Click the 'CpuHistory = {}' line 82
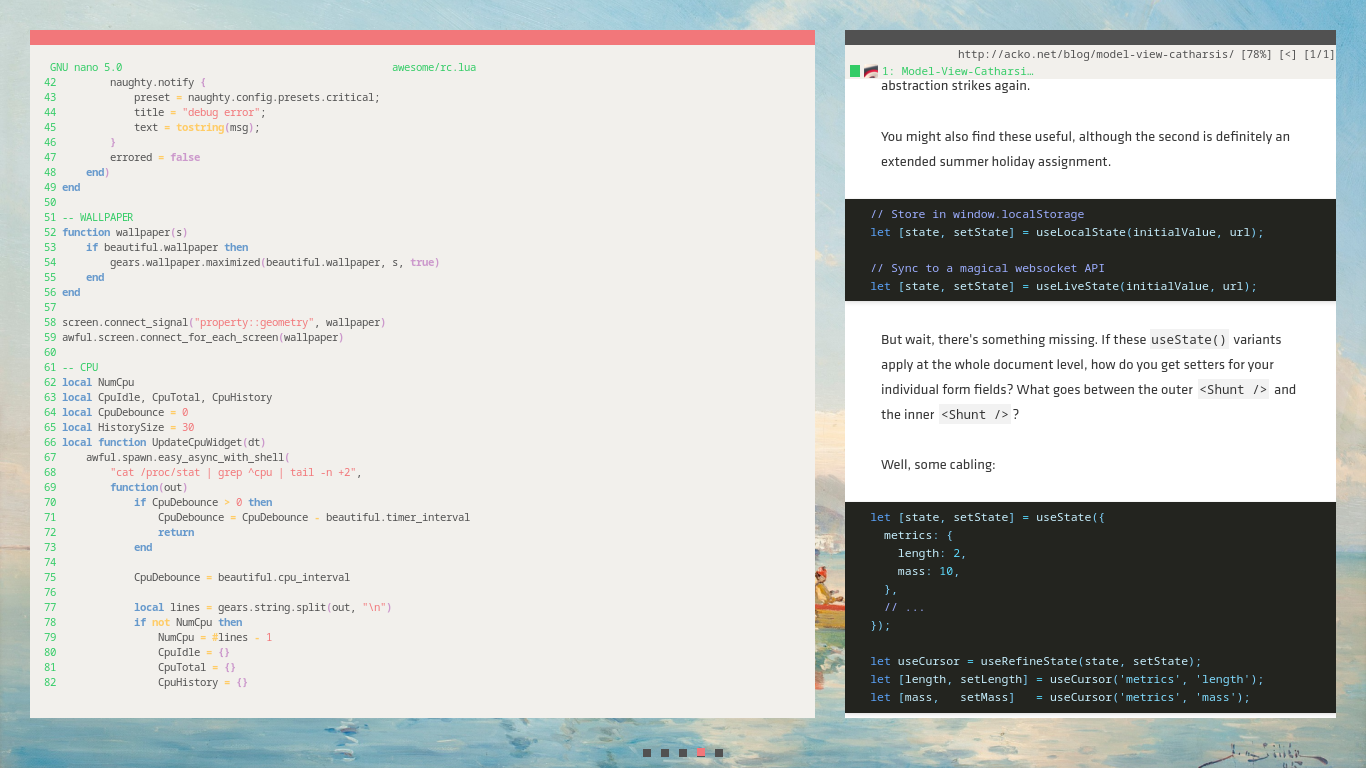 point(203,682)
